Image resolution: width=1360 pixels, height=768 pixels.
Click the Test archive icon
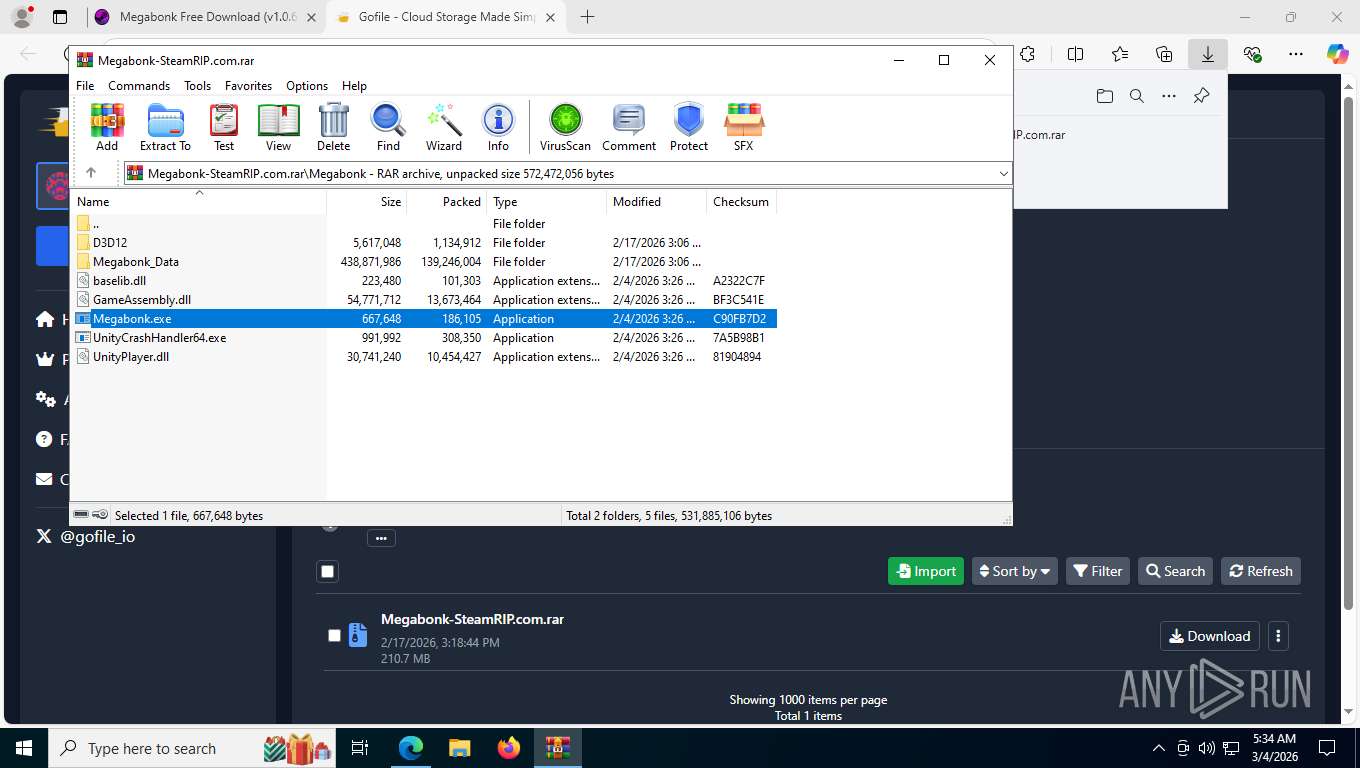coord(224,127)
